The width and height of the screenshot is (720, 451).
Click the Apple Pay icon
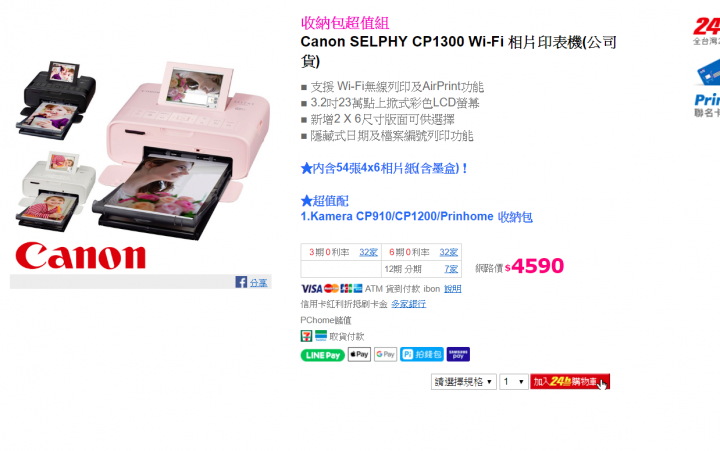(359, 355)
